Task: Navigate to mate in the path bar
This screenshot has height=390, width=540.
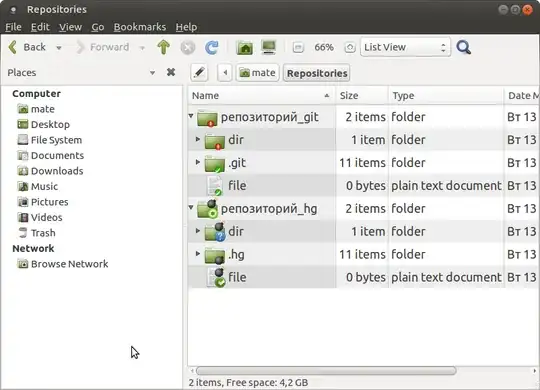Action: click(x=258, y=73)
